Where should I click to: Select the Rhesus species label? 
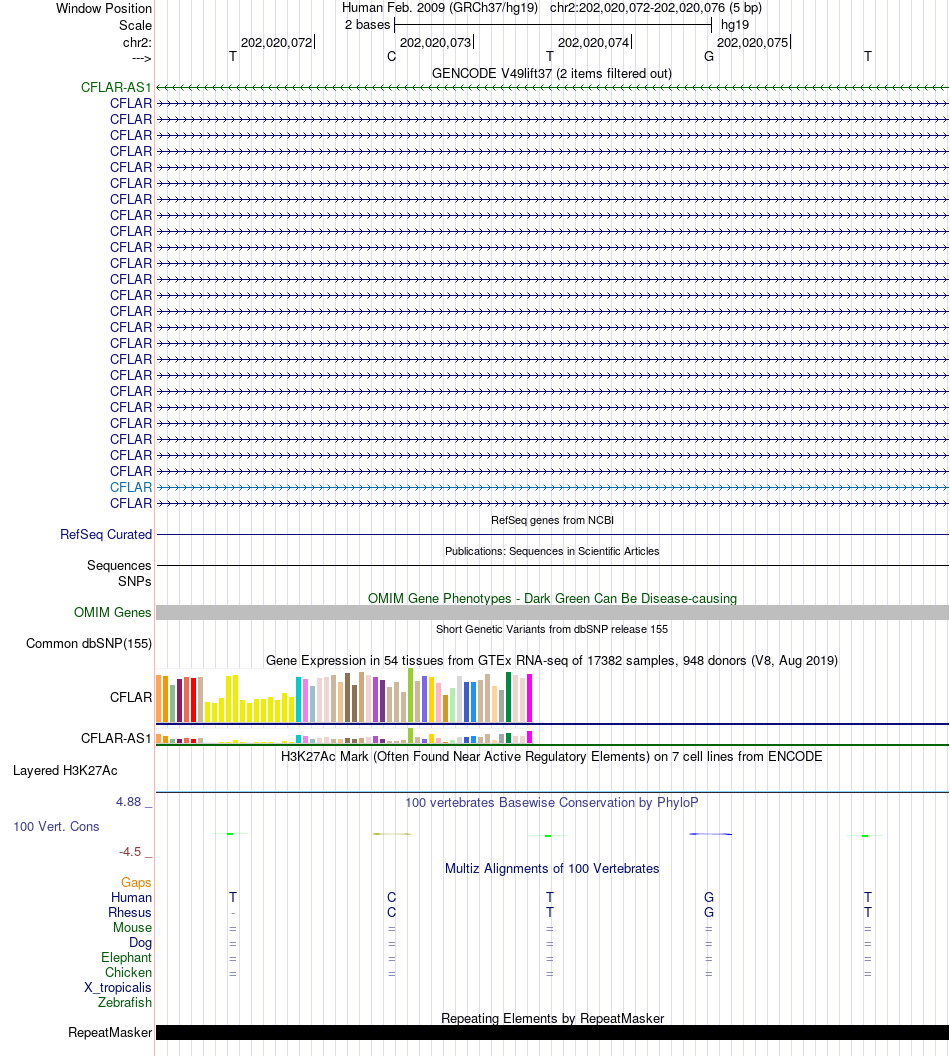pos(130,913)
